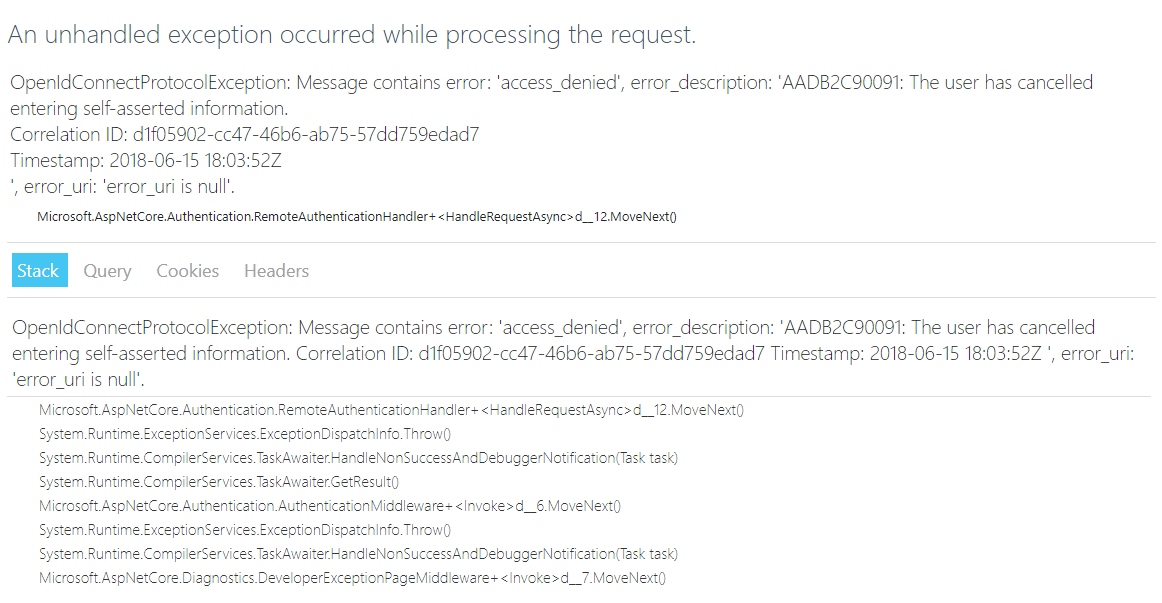The width and height of the screenshot is (1162, 603).
Task: Select DeveloperExceptionPageMiddleware Invoke d__7 frame
Action: [352, 578]
